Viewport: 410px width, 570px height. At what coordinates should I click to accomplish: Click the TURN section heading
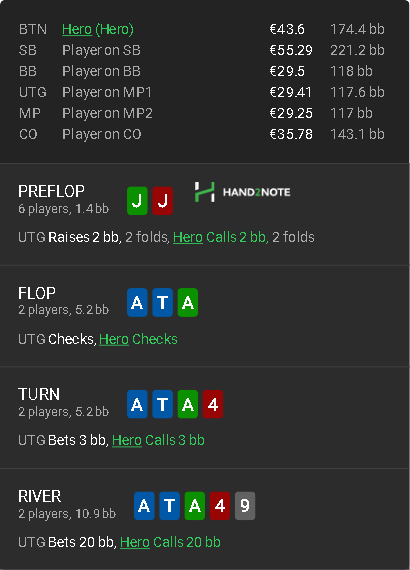click(x=39, y=394)
